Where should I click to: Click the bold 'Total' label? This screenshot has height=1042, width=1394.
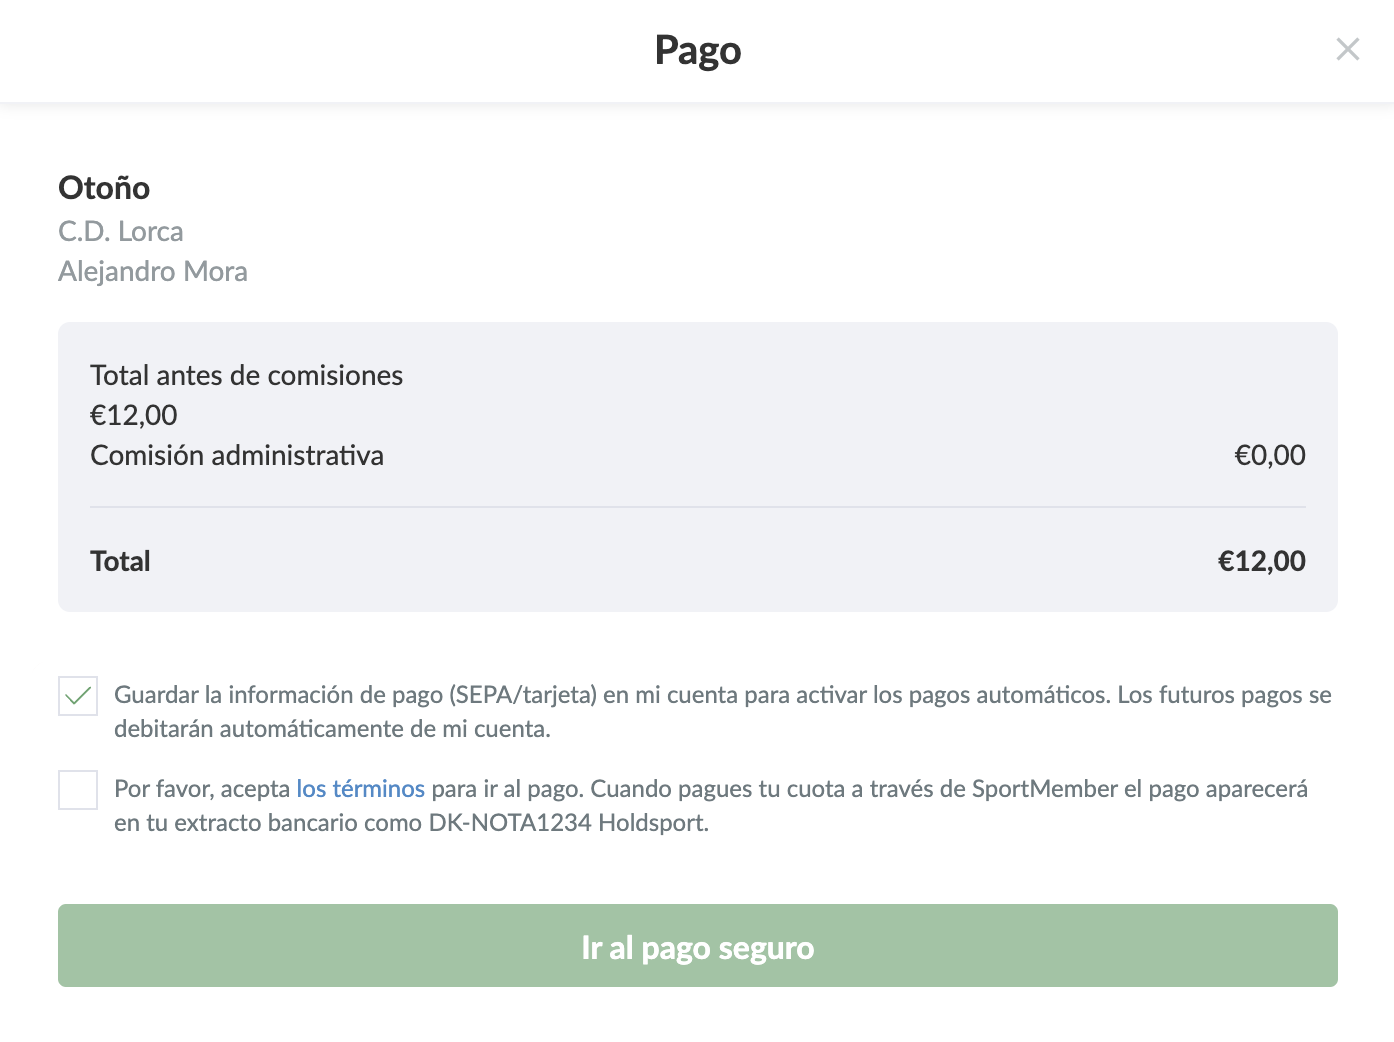pos(120,562)
